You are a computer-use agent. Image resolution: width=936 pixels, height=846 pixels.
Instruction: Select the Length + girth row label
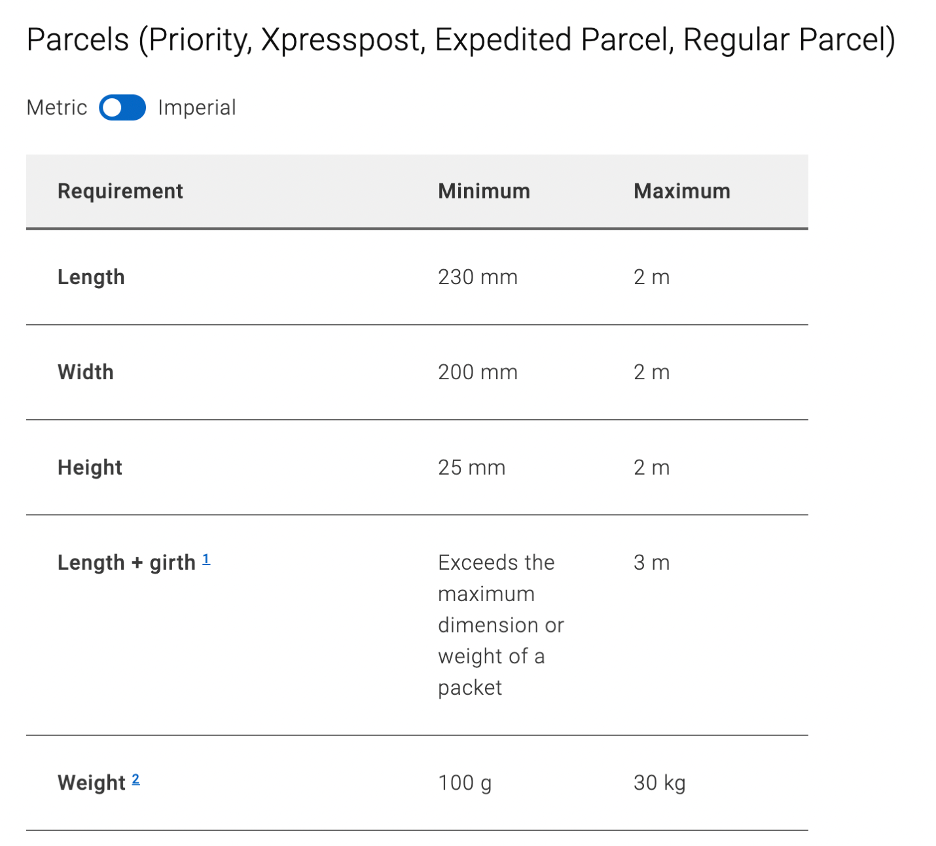click(126, 563)
